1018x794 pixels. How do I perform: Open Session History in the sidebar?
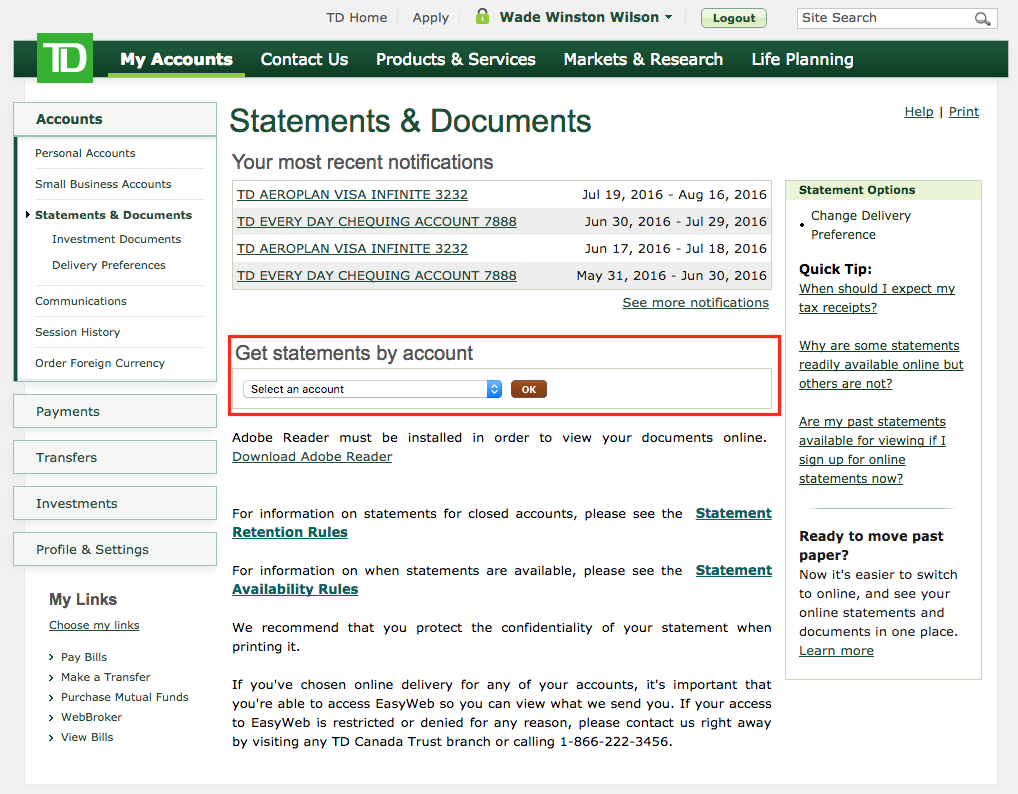pyautogui.click(x=78, y=332)
